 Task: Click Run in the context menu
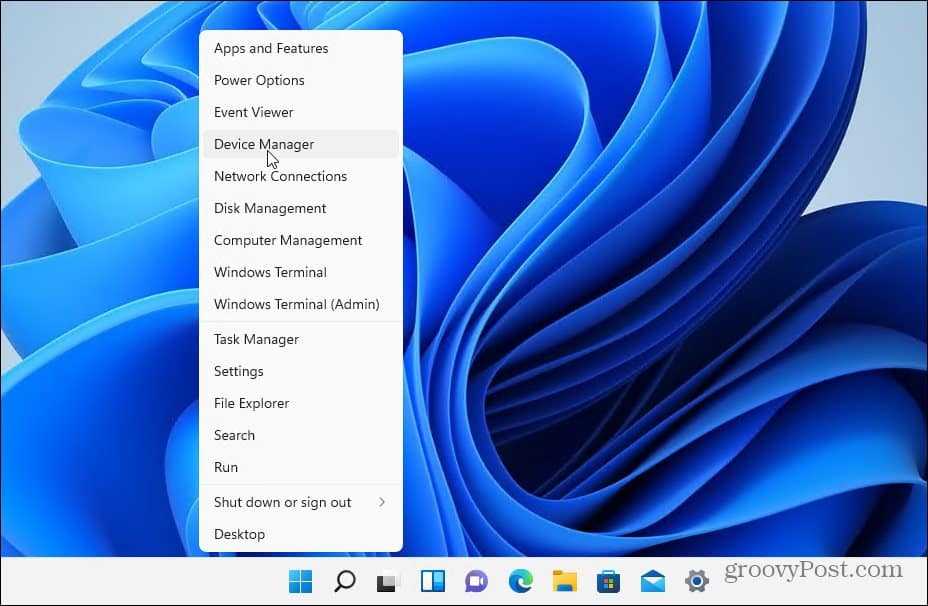pos(226,467)
